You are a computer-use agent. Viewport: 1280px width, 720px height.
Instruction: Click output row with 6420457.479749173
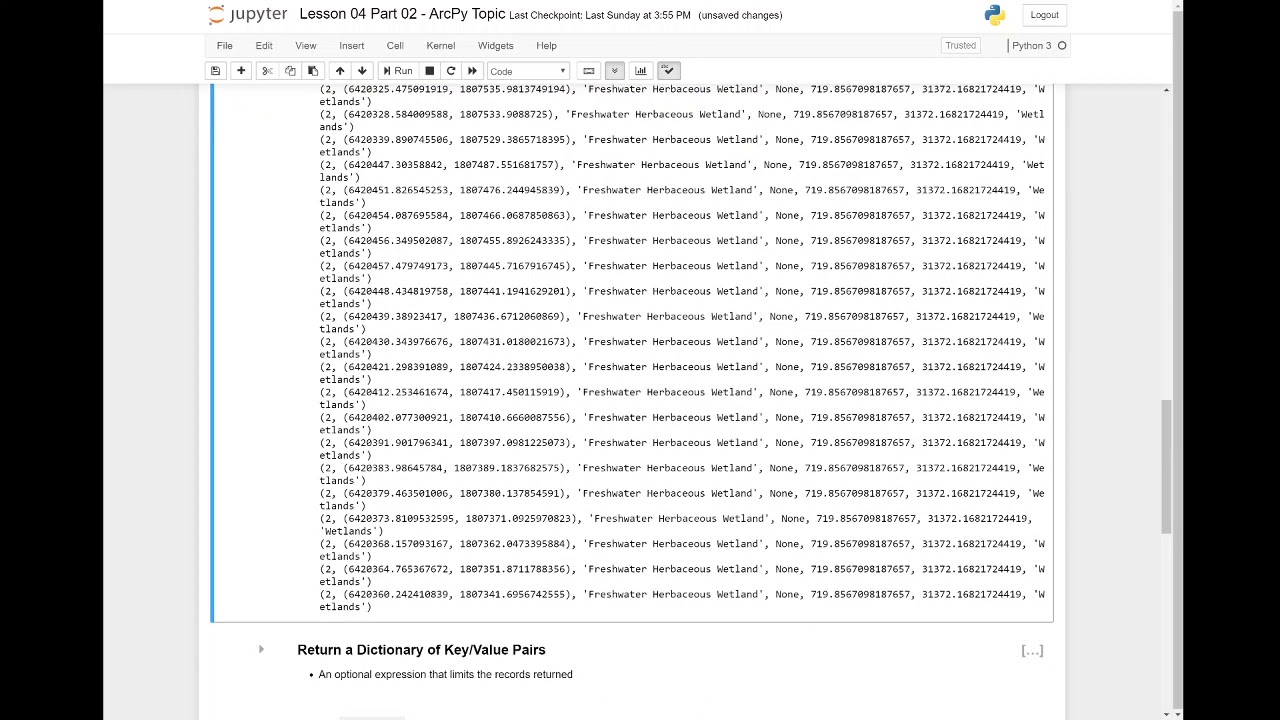tap(682, 272)
